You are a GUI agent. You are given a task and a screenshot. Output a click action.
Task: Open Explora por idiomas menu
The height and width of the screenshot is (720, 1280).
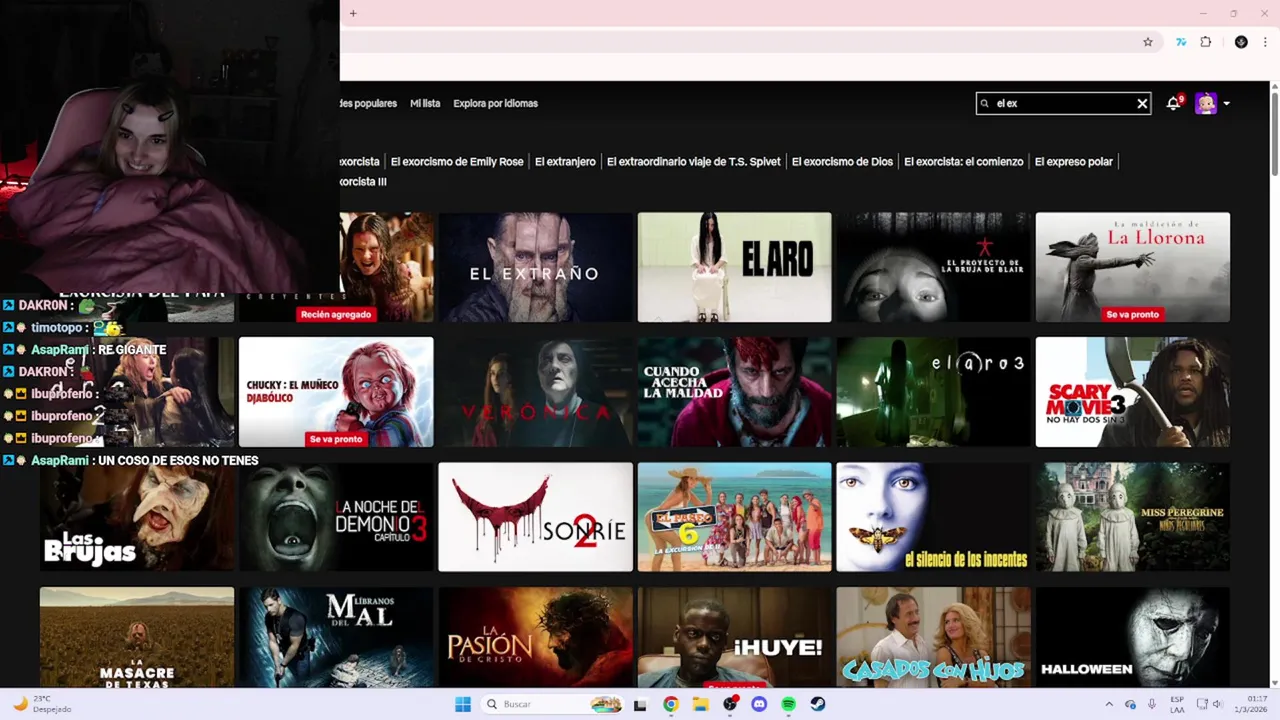pos(495,103)
